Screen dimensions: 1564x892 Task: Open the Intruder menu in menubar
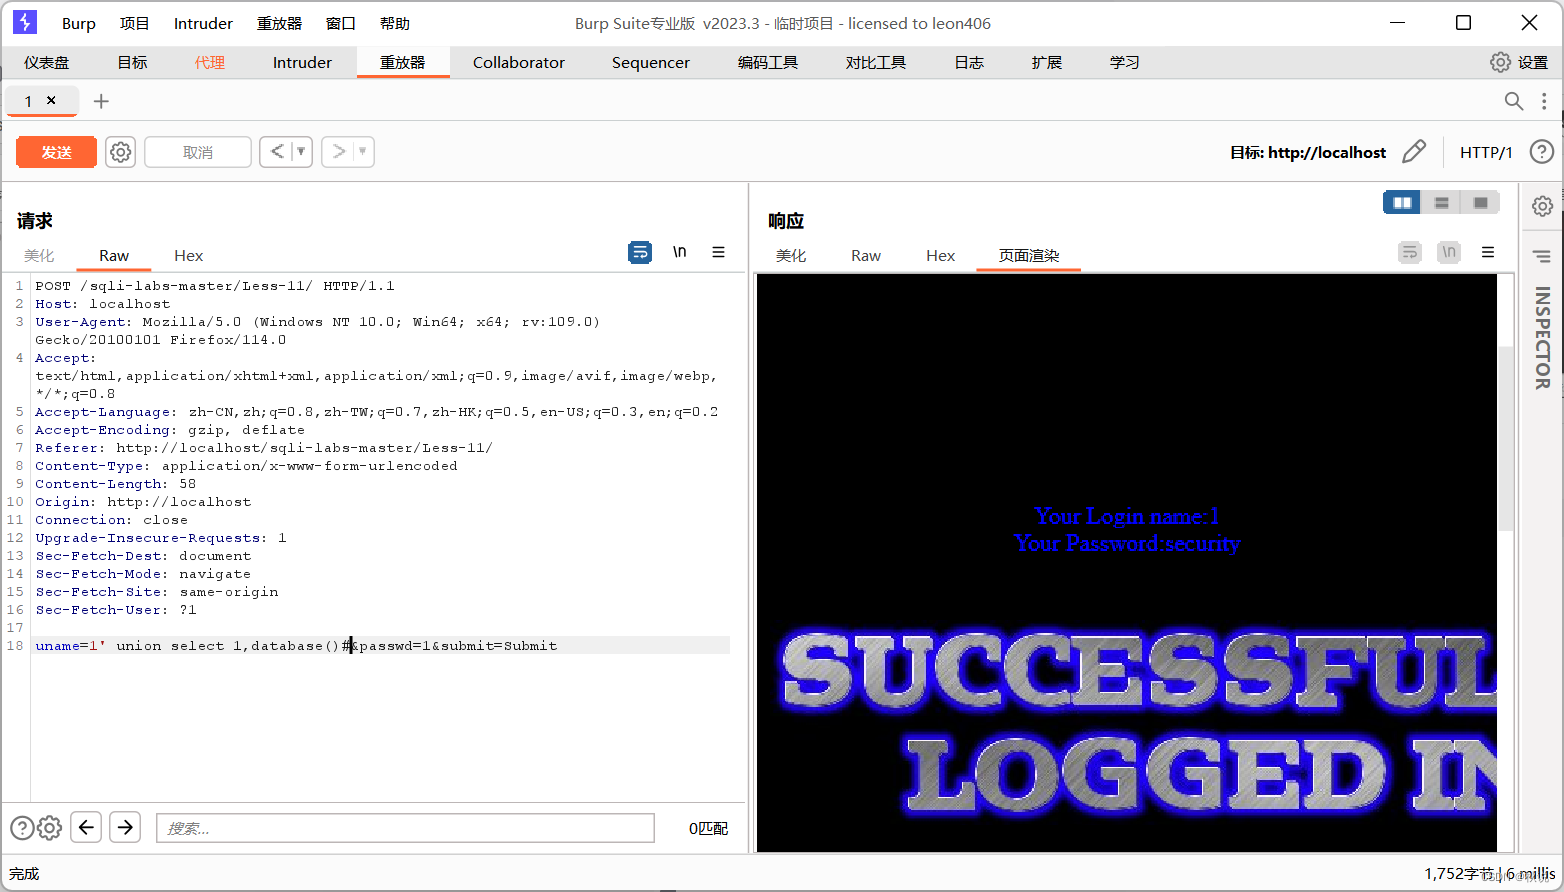203,23
